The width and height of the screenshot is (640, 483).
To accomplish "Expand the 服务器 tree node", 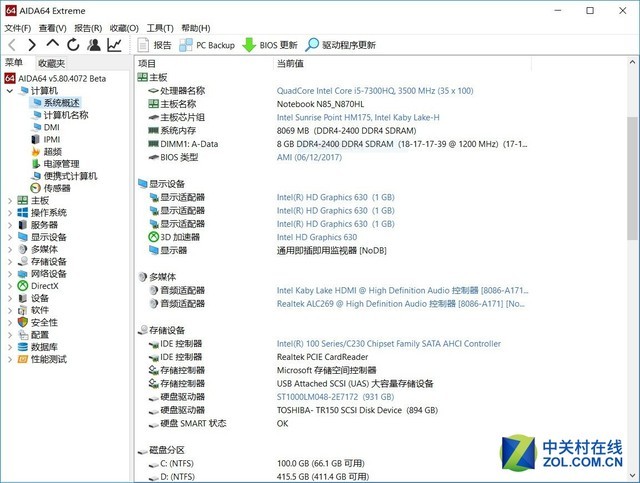I will 10,225.
